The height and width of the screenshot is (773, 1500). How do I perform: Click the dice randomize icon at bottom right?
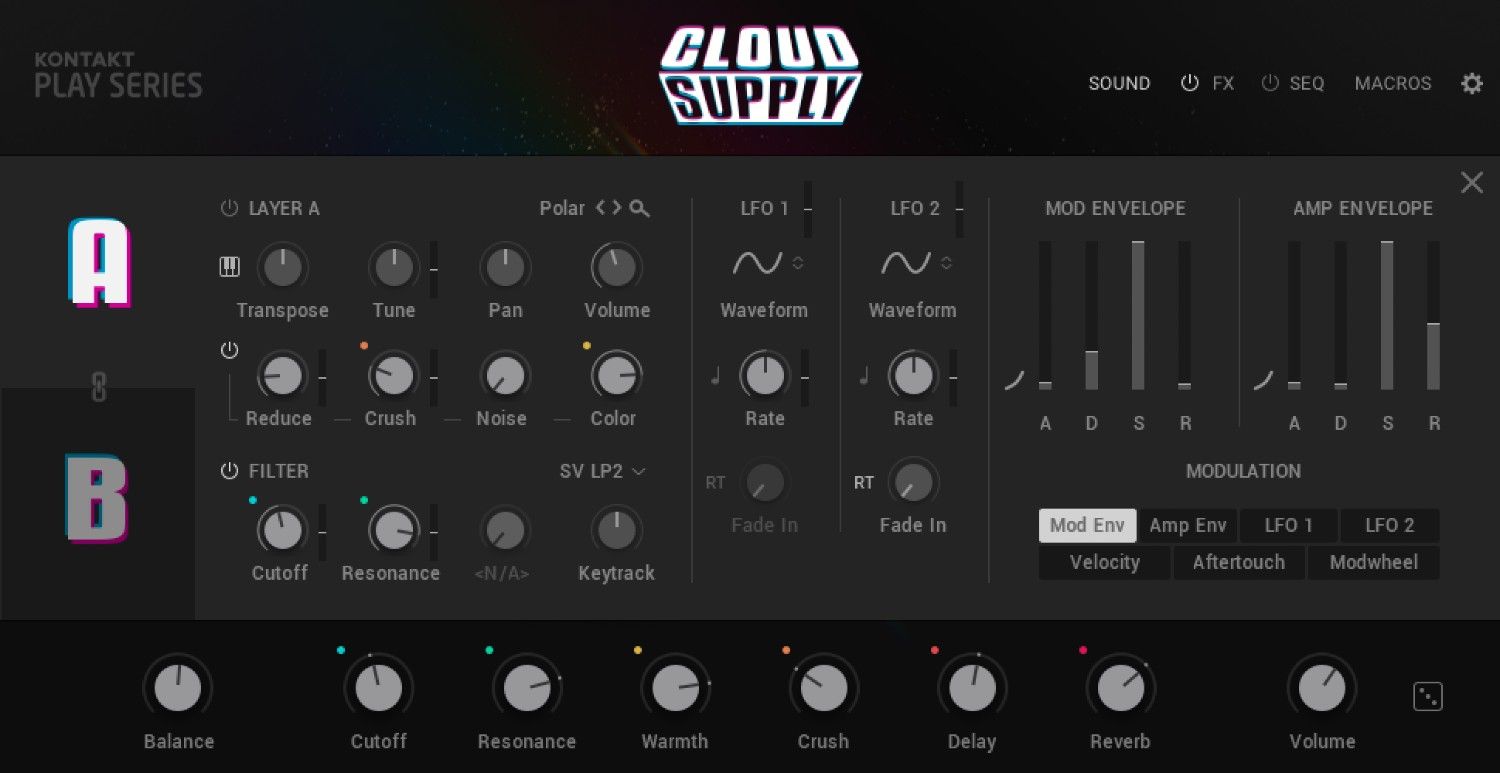pos(1428,695)
